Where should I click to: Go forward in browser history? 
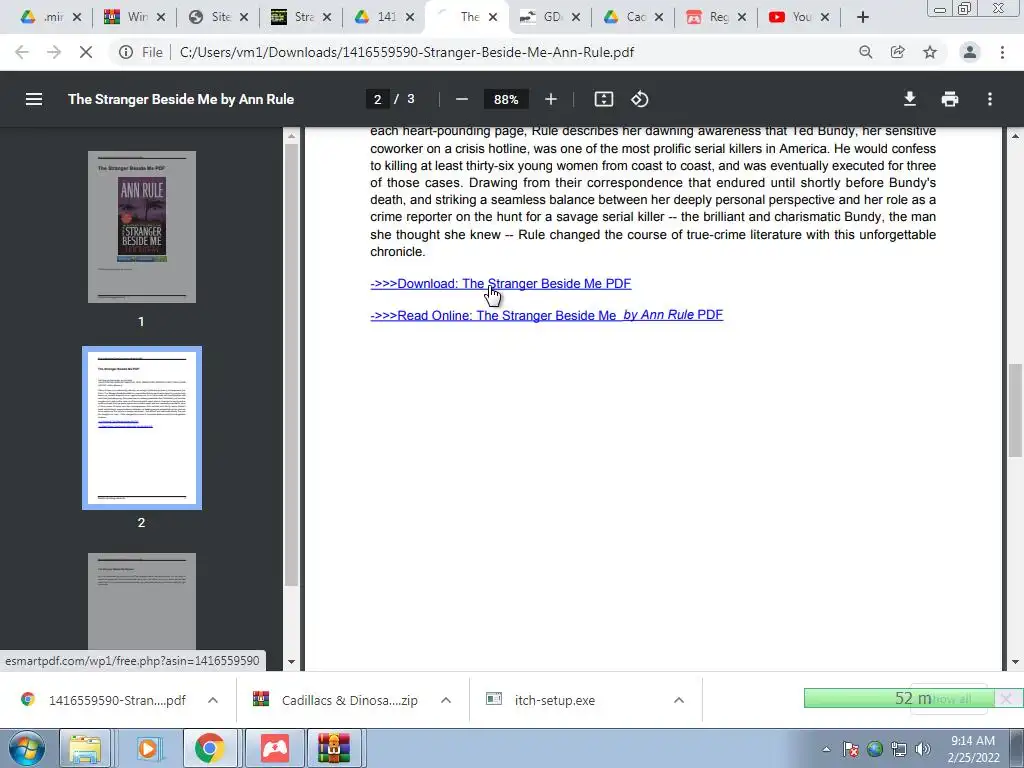pos(54,52)
